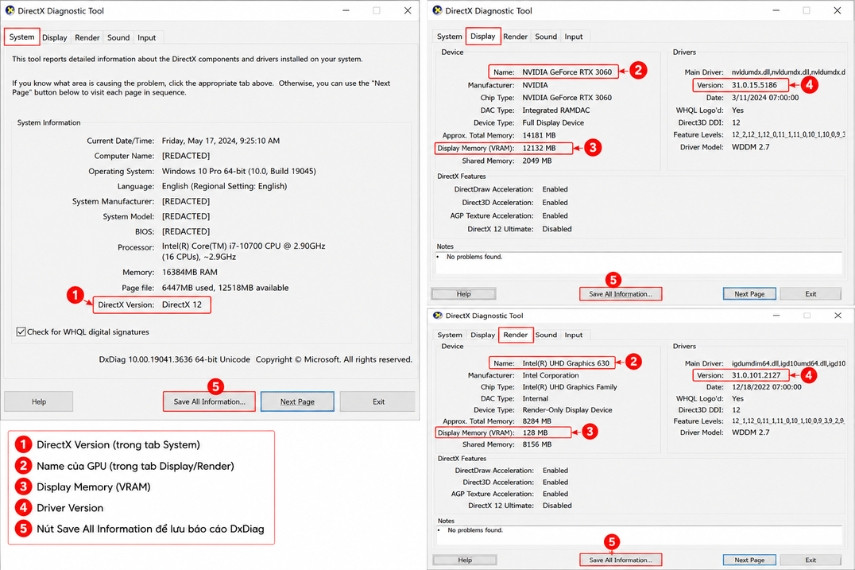This screenshot has height=570, width=855.
Task: Open the System tab in left window
Action: pos(22,37)
